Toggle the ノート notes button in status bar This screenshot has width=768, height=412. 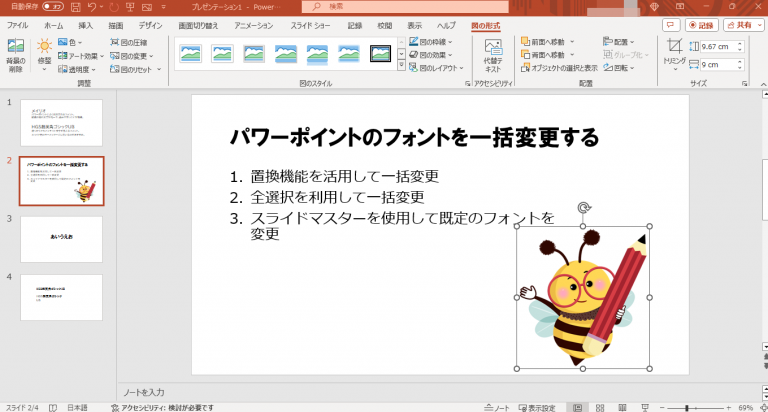click(497, 408)
